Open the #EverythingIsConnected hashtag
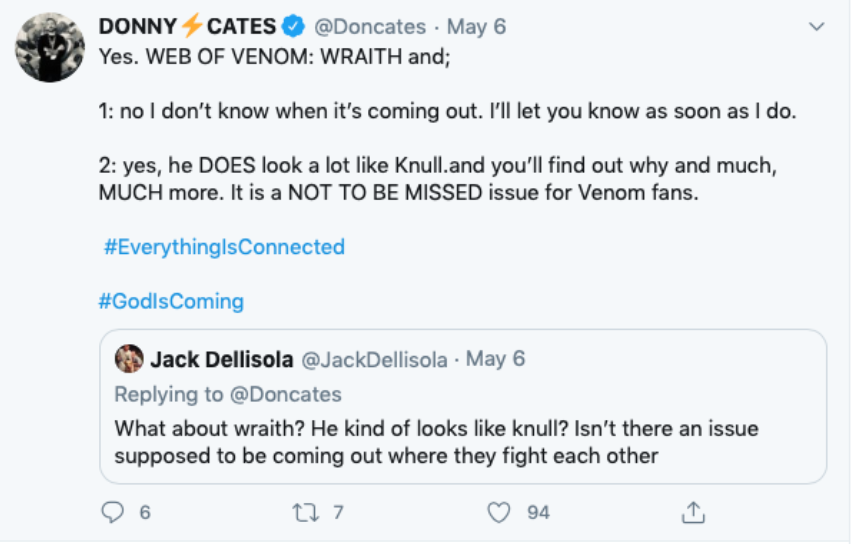The width and height of the screenshot is (853, 544). pyautogui.click(x=224, y=247)
